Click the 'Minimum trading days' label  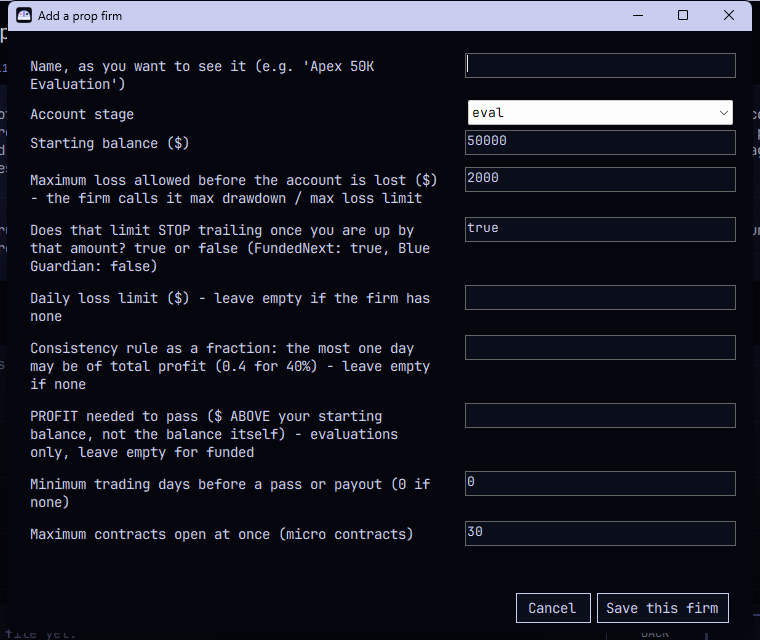coord(230,493)
